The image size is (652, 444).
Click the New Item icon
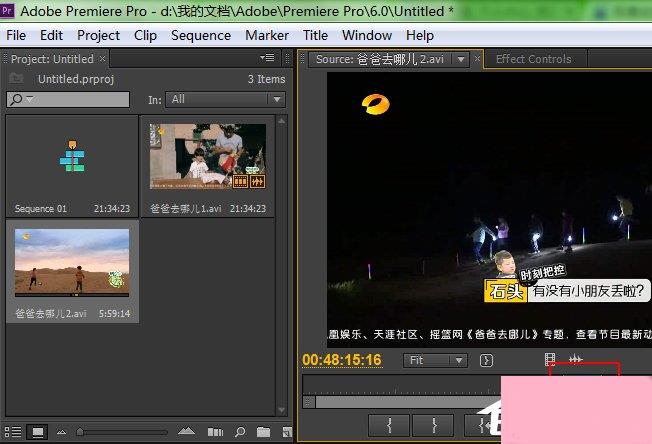[x=287, y=432]
